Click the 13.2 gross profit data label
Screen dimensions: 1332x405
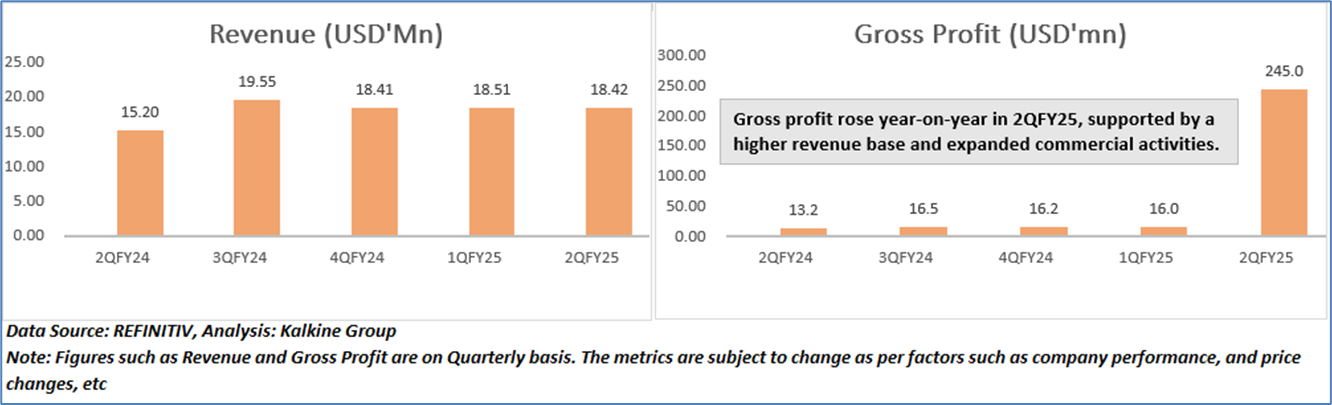803,211
